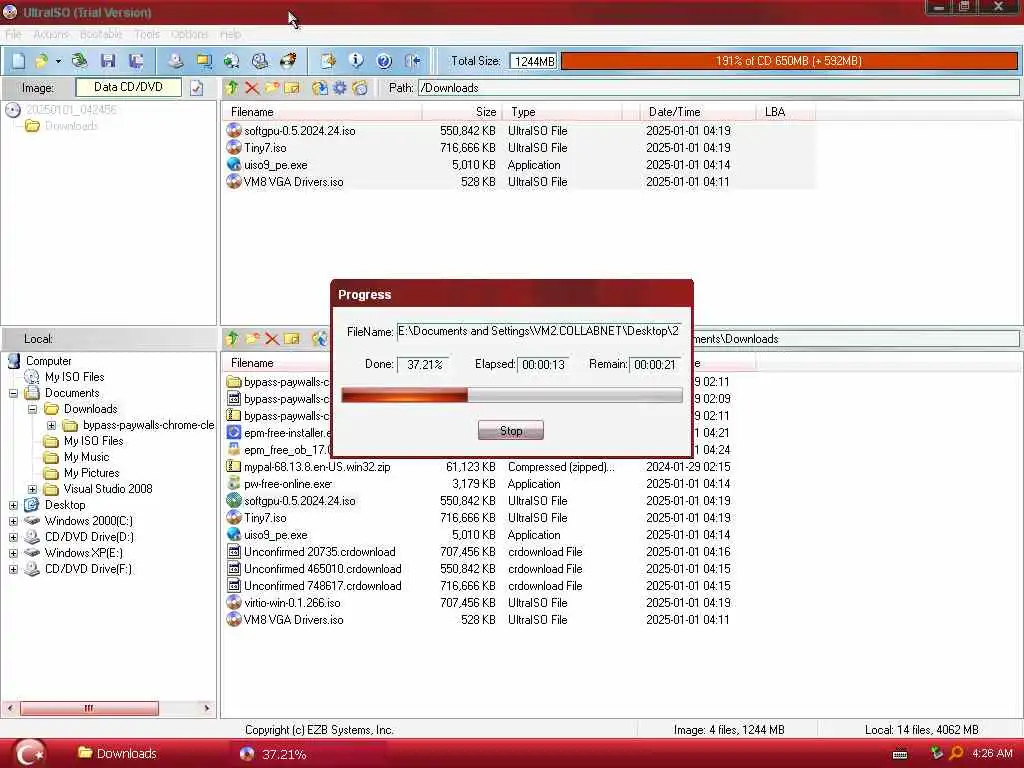The width and height of the screenshot is (1024, 768).
Task: Click the Data CD/DVD image type button
Action: tap(129, 87)
